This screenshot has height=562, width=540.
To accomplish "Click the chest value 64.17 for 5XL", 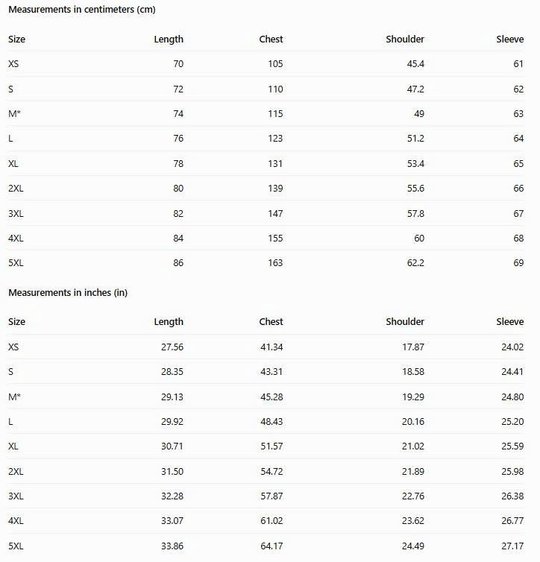I will [x=271, y=546].
